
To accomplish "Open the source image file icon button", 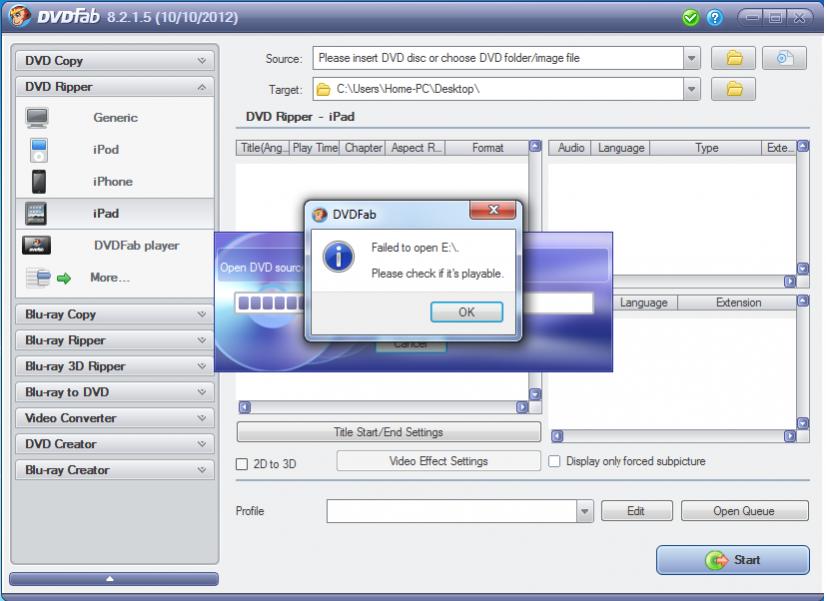I will [x=784, y=58].
